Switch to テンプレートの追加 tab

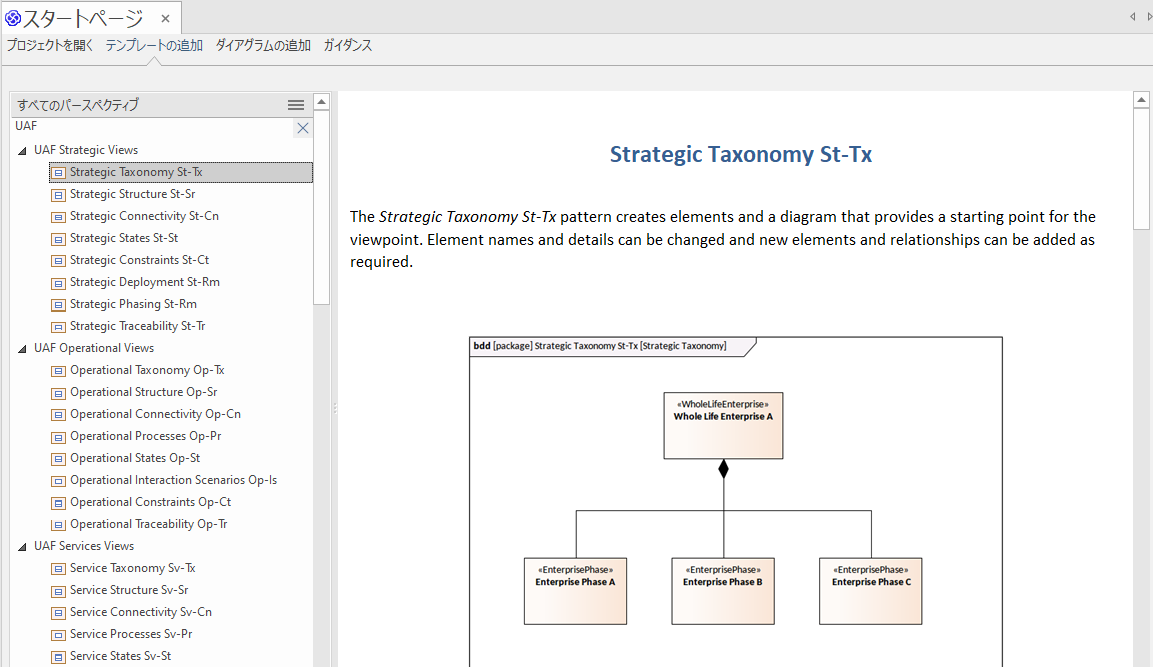(154, 46)
